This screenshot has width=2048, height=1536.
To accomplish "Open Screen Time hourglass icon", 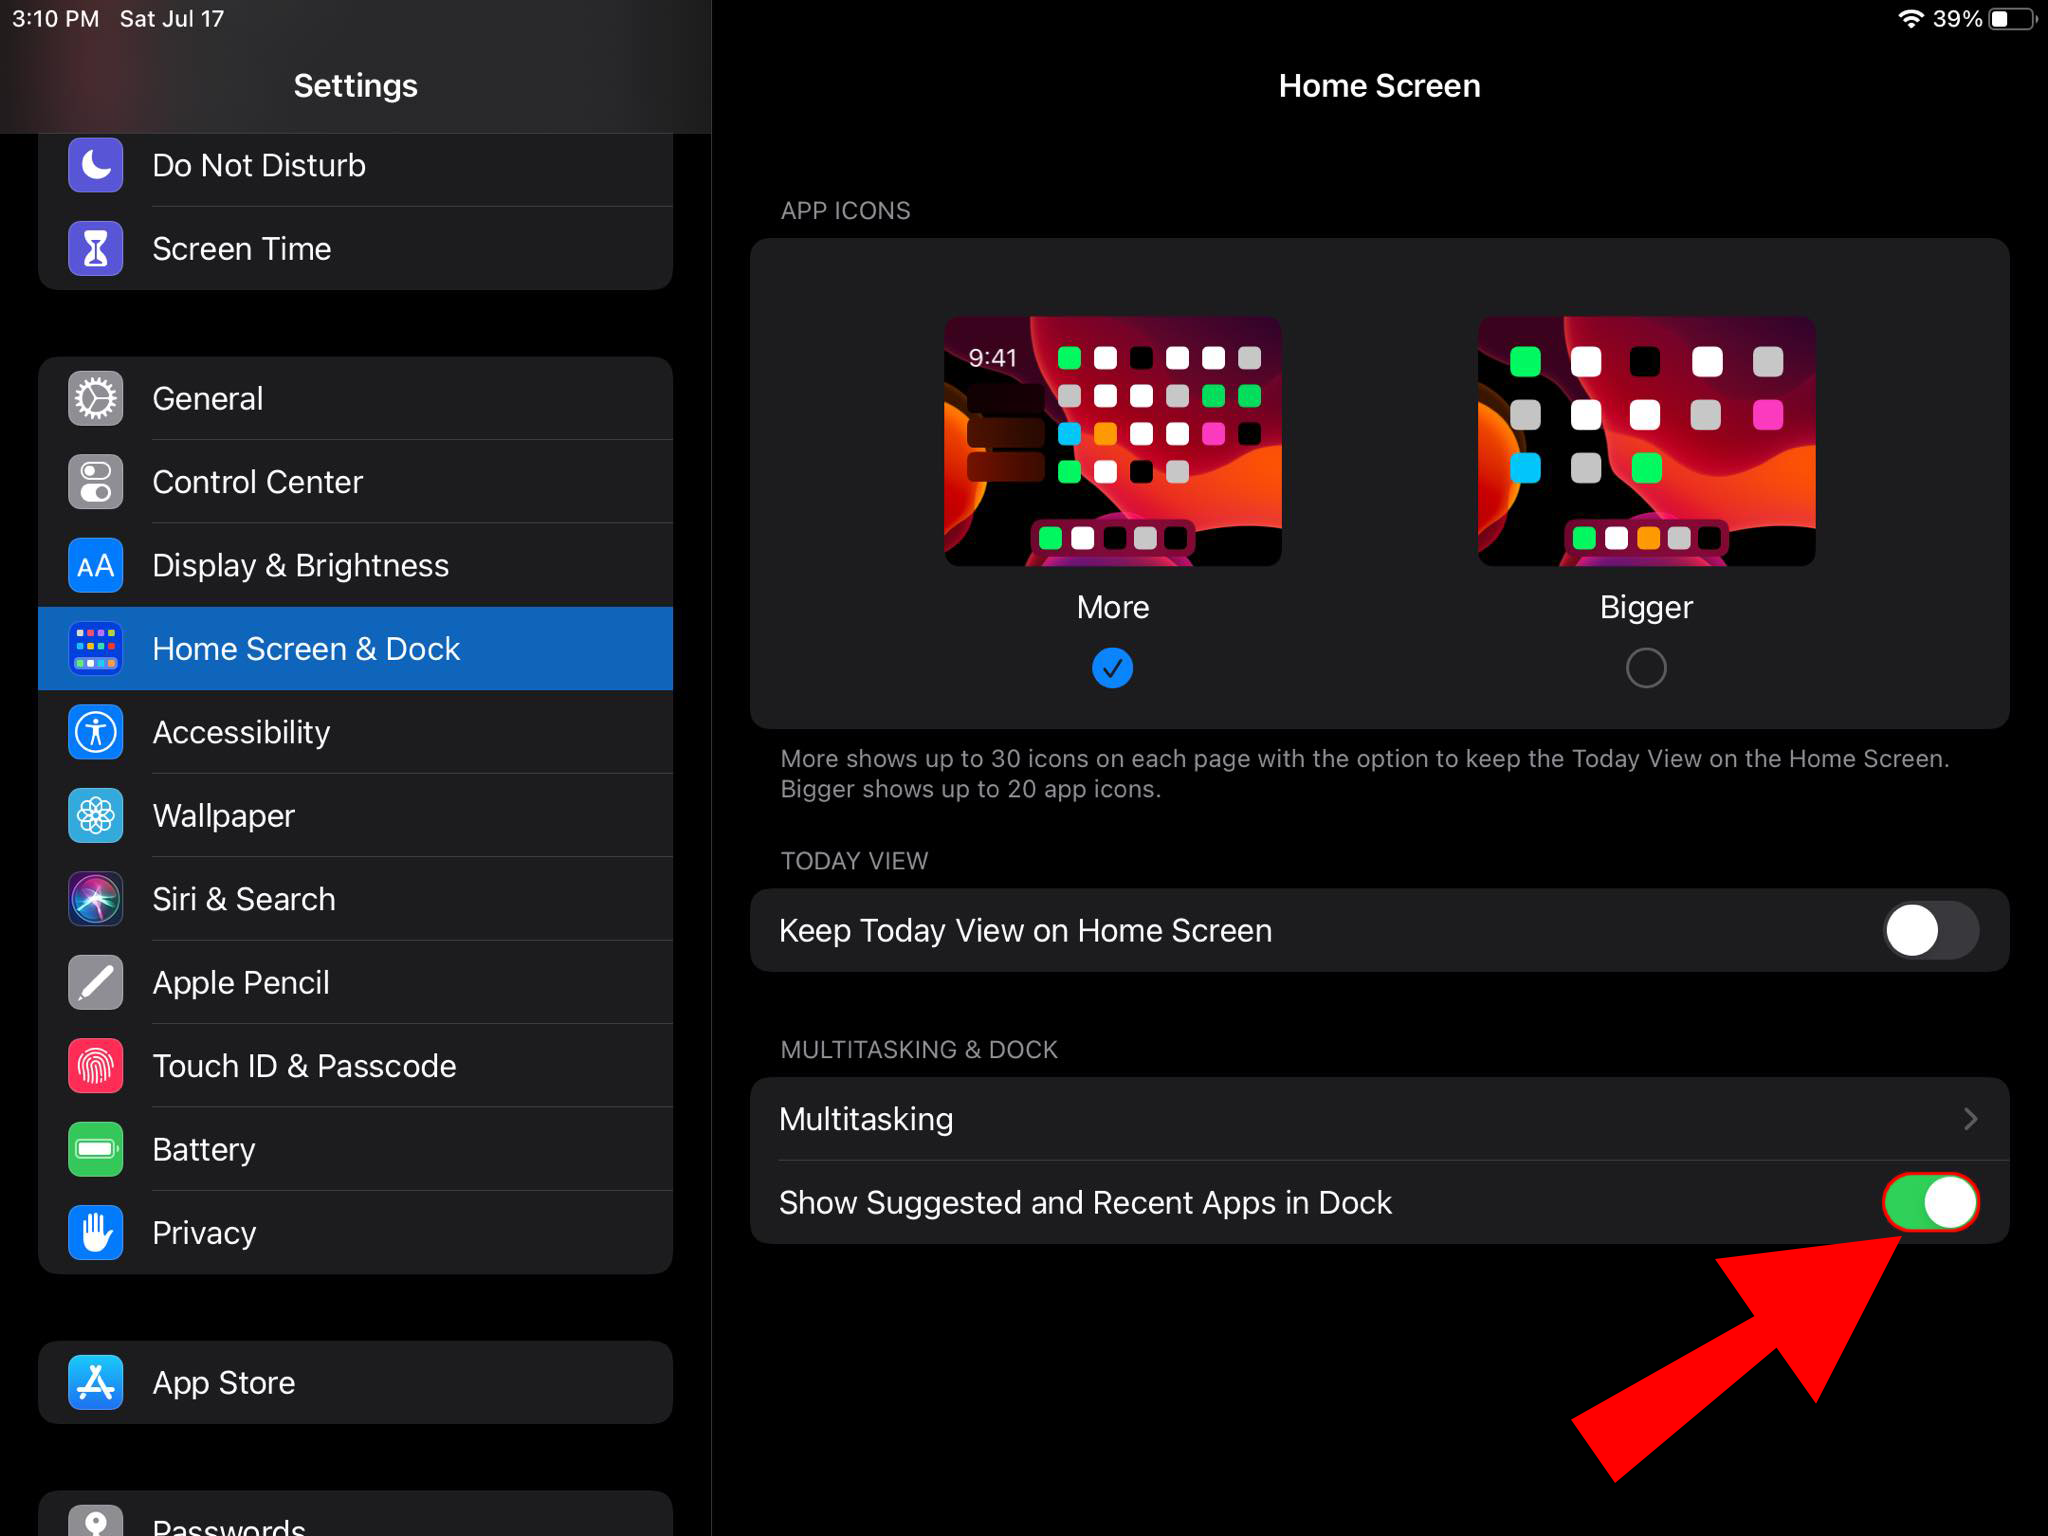I will coord(95,249).
